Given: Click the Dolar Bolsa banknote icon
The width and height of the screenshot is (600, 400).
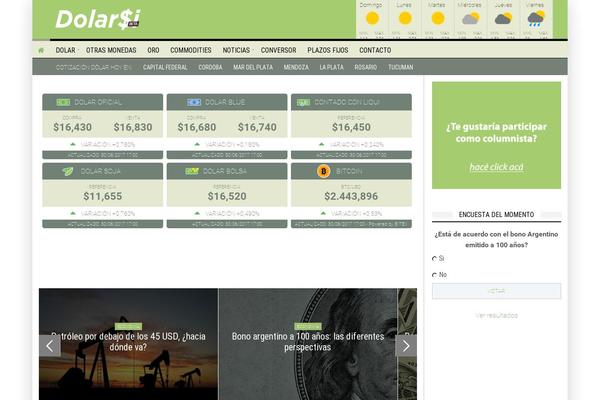Looking at the screenshot, I should (x=192, y=171).
